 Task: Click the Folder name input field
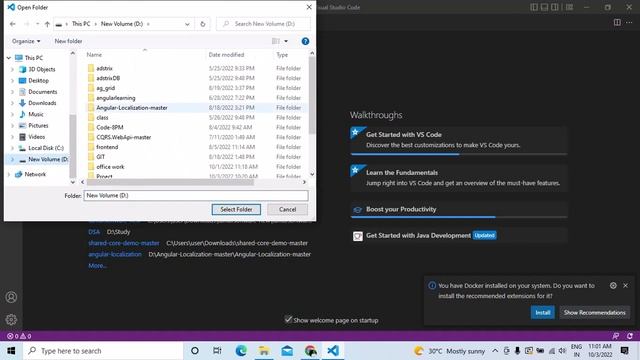coord(196,196)
